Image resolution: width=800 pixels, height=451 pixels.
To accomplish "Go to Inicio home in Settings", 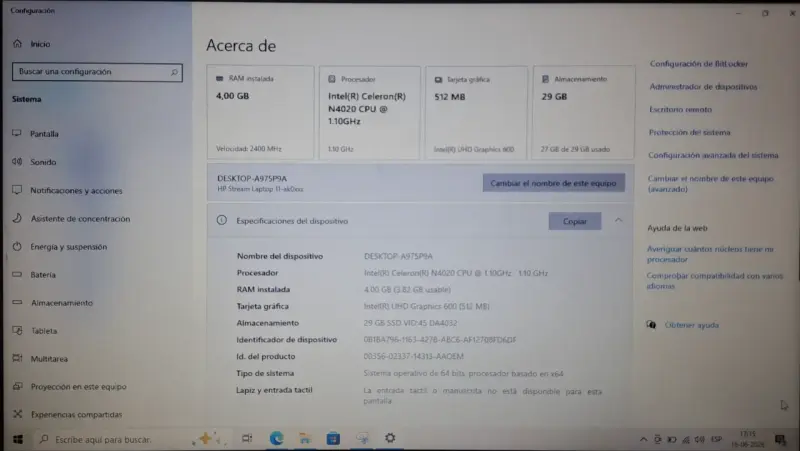I will [x=32, y=44].
